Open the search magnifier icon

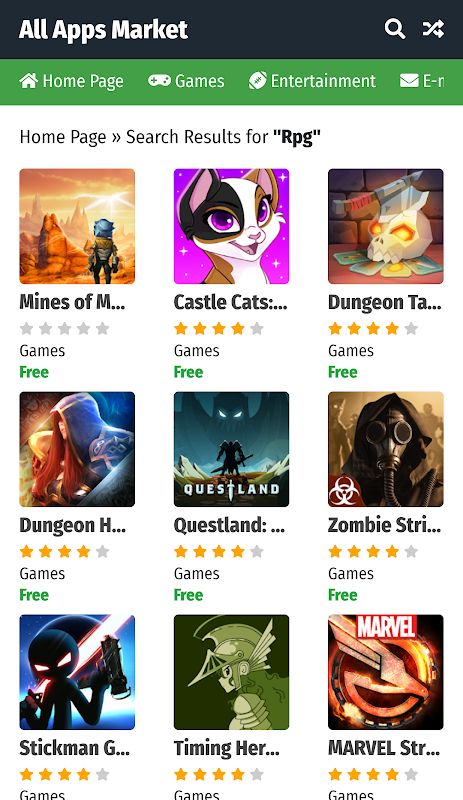coord(395,29)
